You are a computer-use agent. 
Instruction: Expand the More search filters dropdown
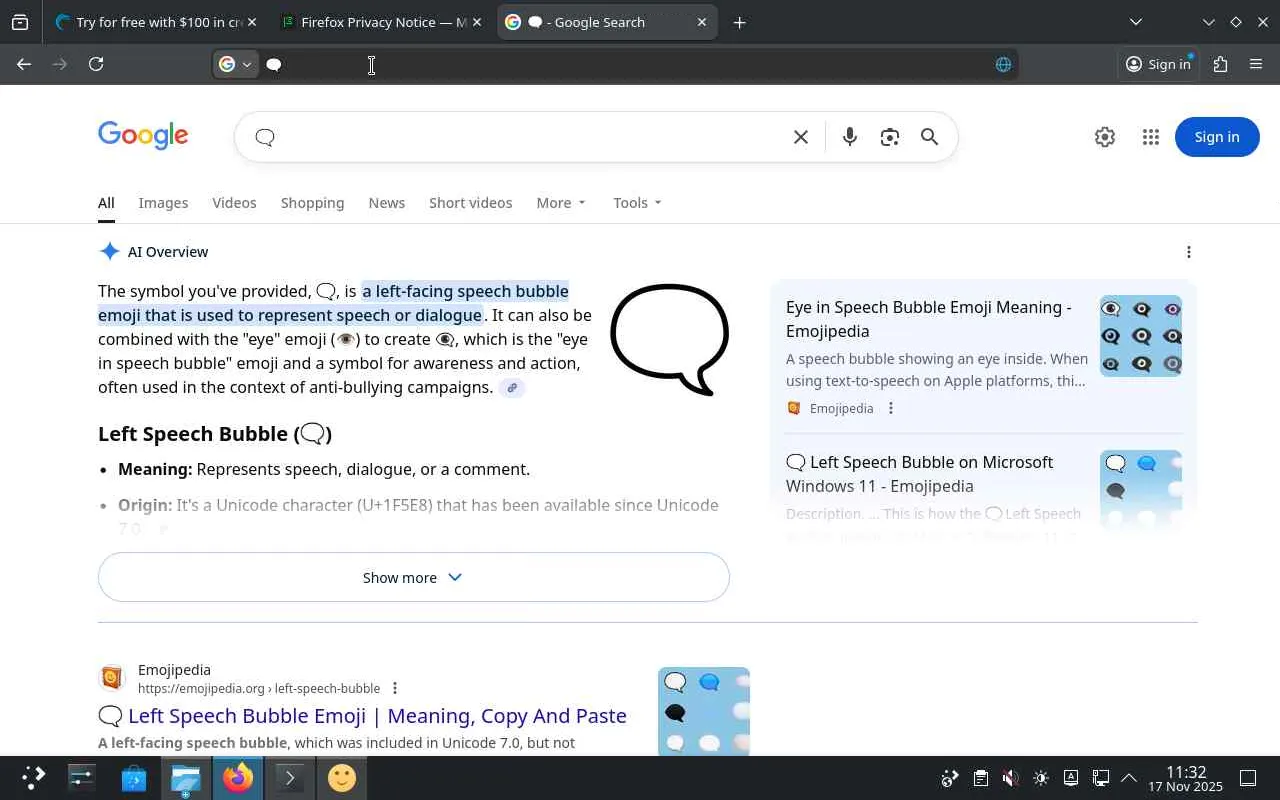click(x=561, y=203)
